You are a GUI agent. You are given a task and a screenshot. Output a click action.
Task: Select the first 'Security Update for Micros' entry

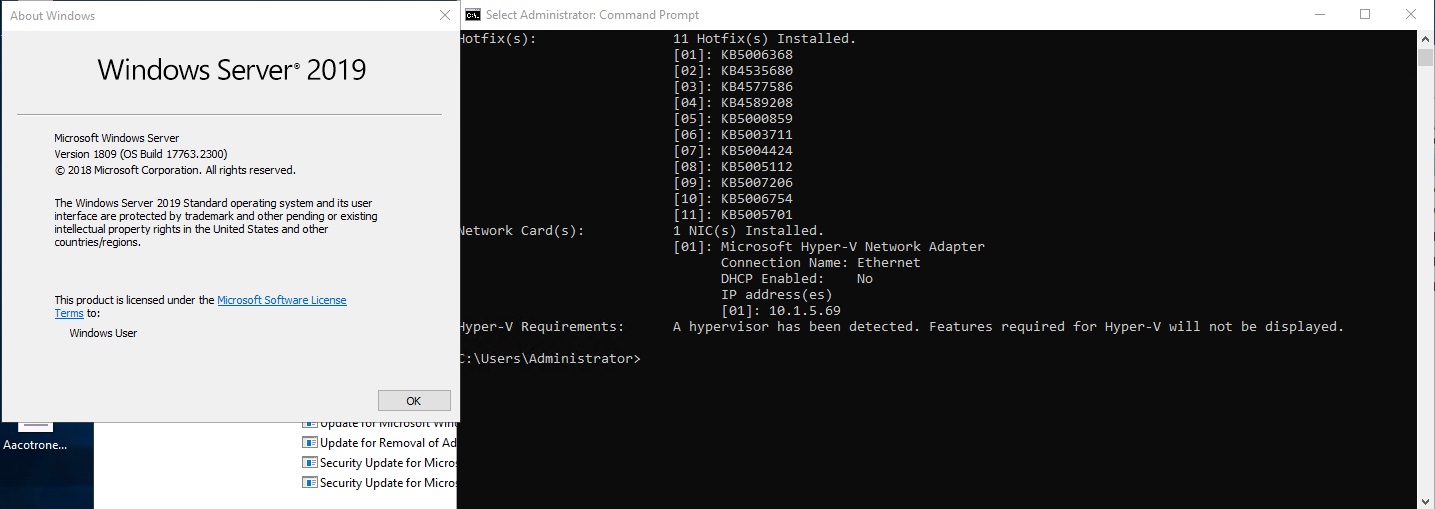[380, 463]
